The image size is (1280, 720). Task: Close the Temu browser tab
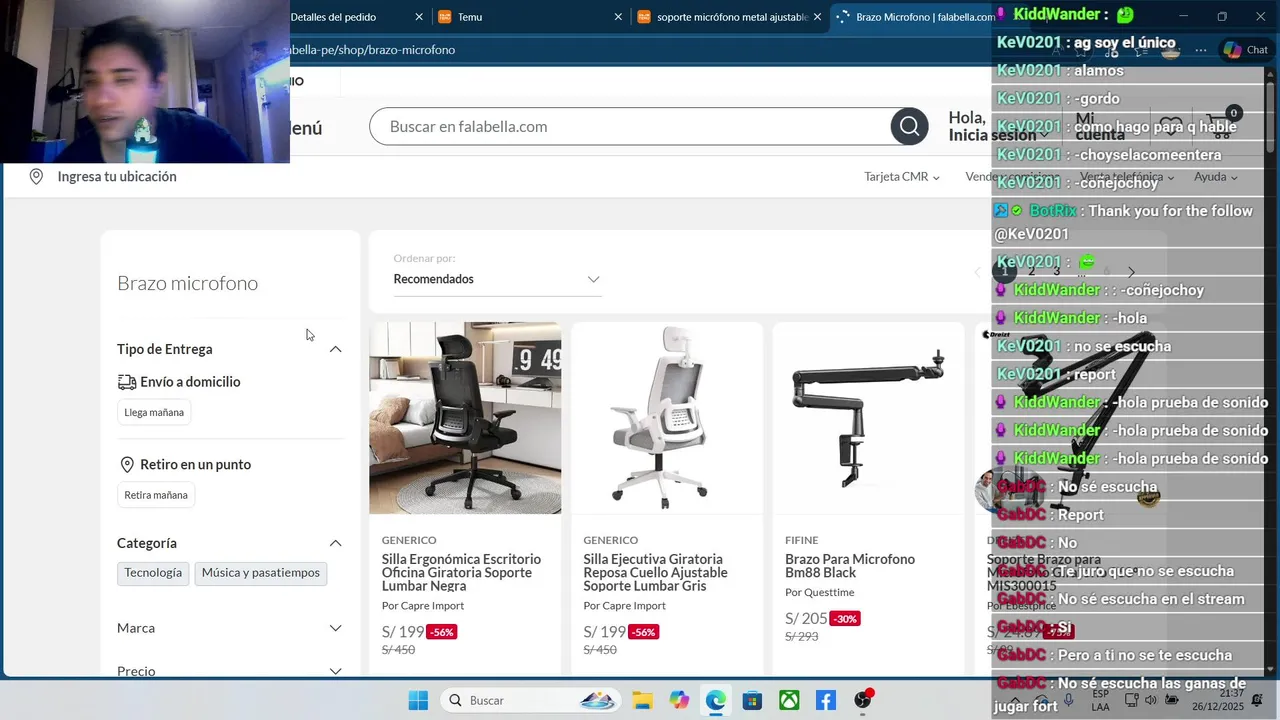click(x=618, y=17)
